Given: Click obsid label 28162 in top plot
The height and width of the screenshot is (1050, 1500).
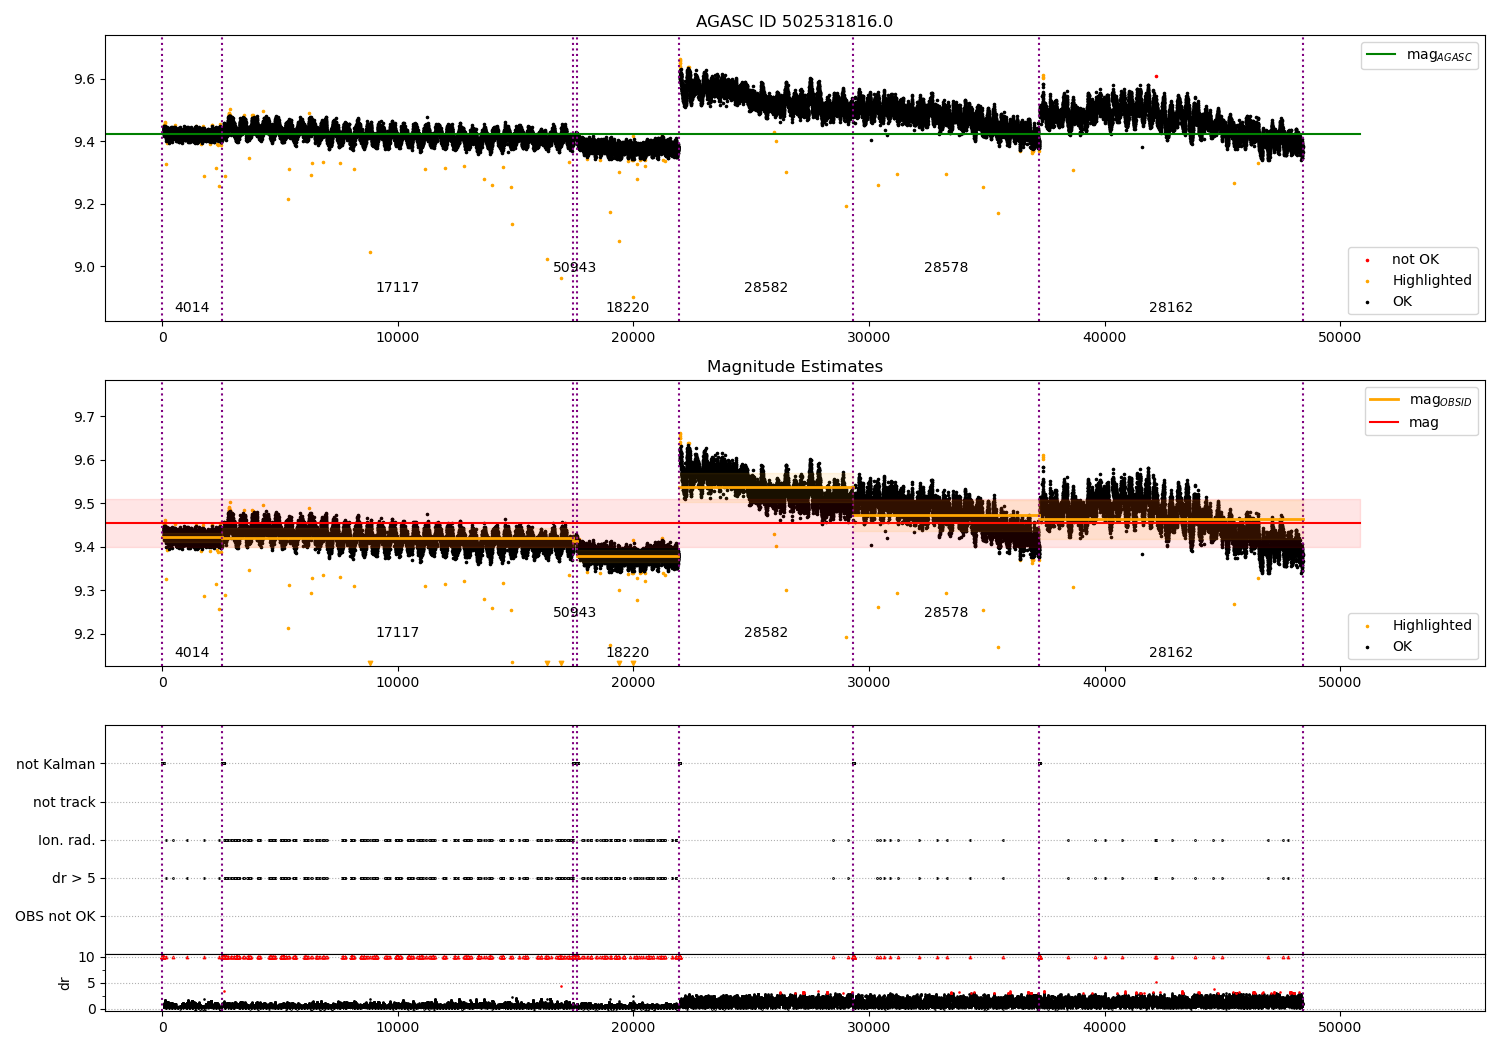Looking at the screenshot, I should click(x=1171, y=308).
